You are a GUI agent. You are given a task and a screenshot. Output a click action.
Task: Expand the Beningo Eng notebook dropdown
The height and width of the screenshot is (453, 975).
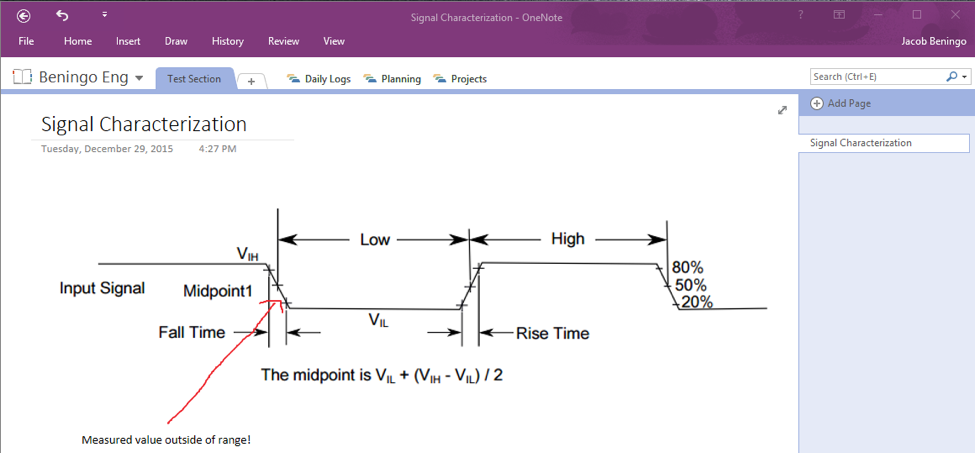(139, 78)
